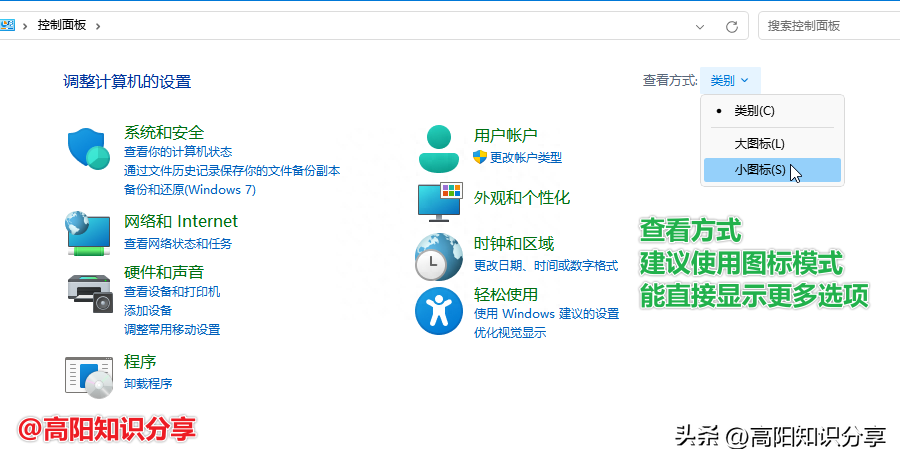Expand the address bar history dropdown arrow
This screenshot has height=461, width=900.
coord(700,26)
